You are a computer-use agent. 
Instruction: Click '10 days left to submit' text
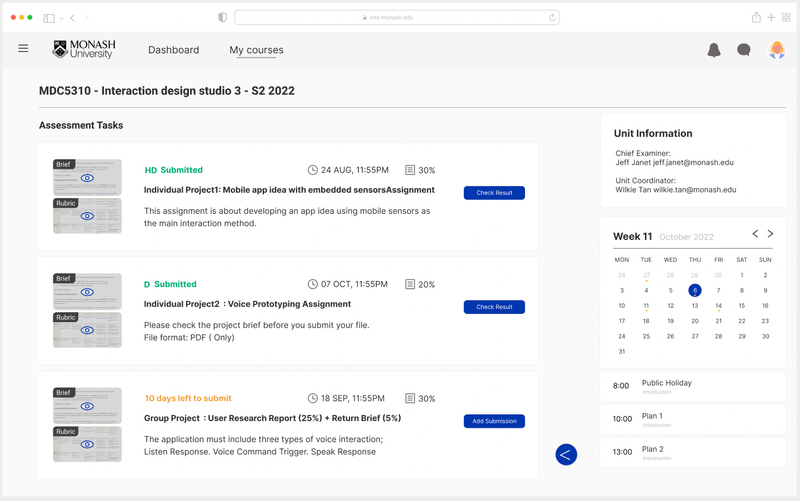click(188, 398)
